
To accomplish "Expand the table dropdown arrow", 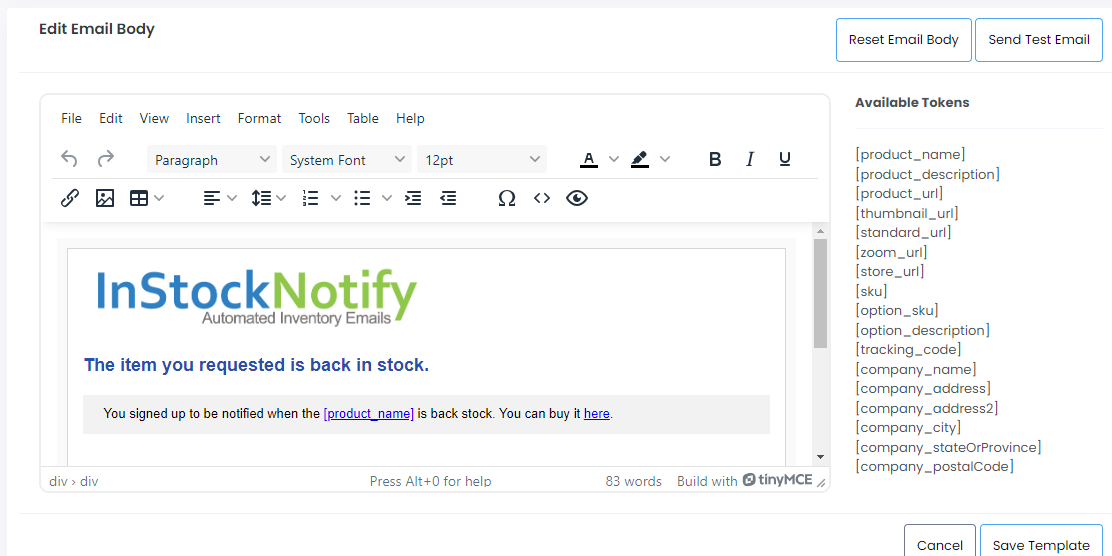I will pos(159,199).
